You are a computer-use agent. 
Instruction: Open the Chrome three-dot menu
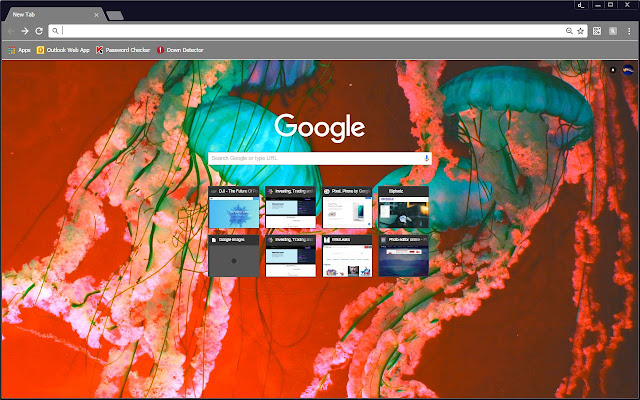pyautogui.click(x=629, y=31)
